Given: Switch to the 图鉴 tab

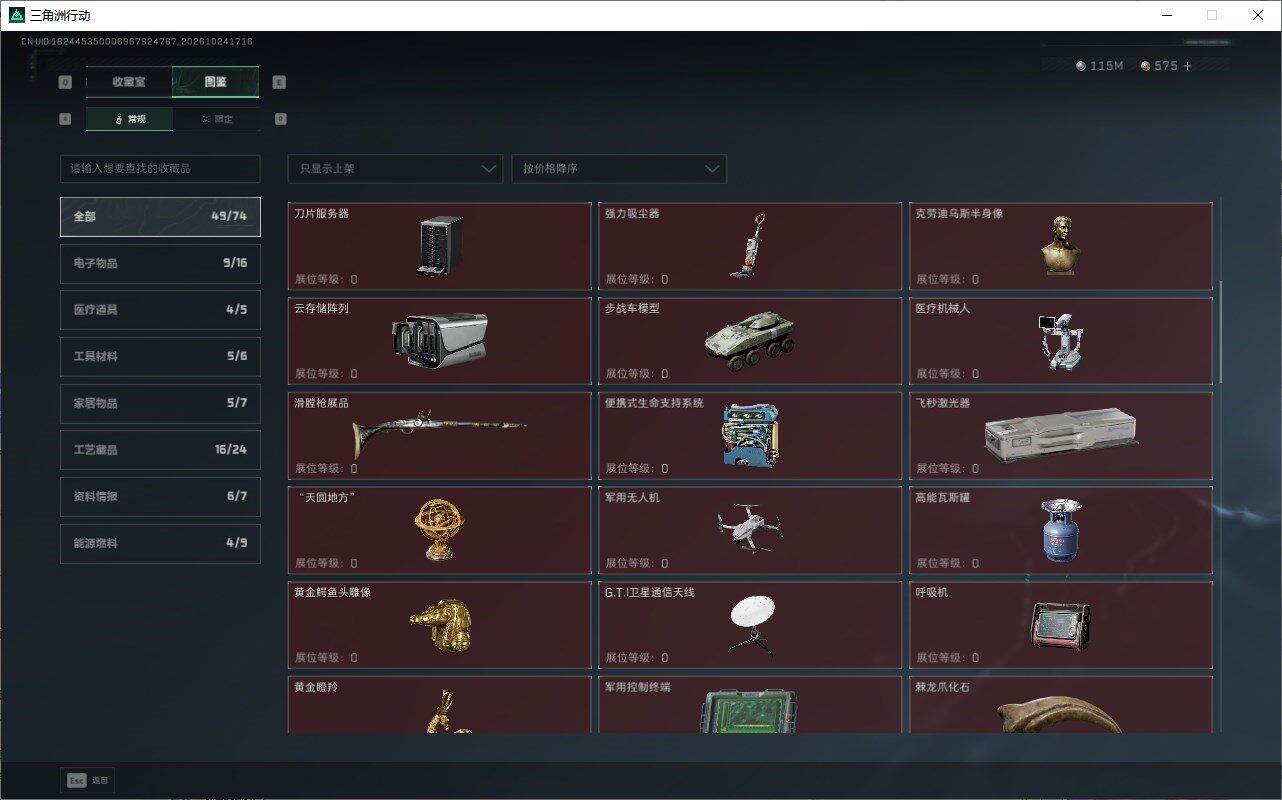Looking at the screenshot, I should pyautogui.click(x=215, y=82).
